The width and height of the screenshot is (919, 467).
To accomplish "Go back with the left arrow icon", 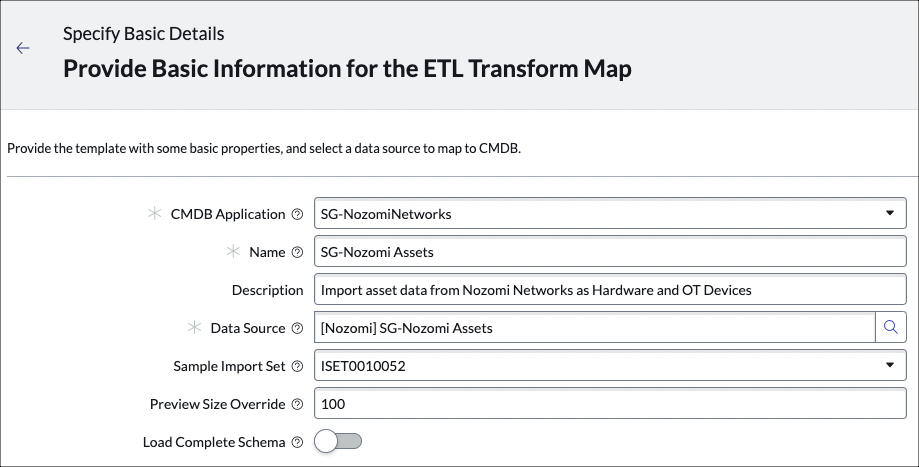I will click(23, 48).
